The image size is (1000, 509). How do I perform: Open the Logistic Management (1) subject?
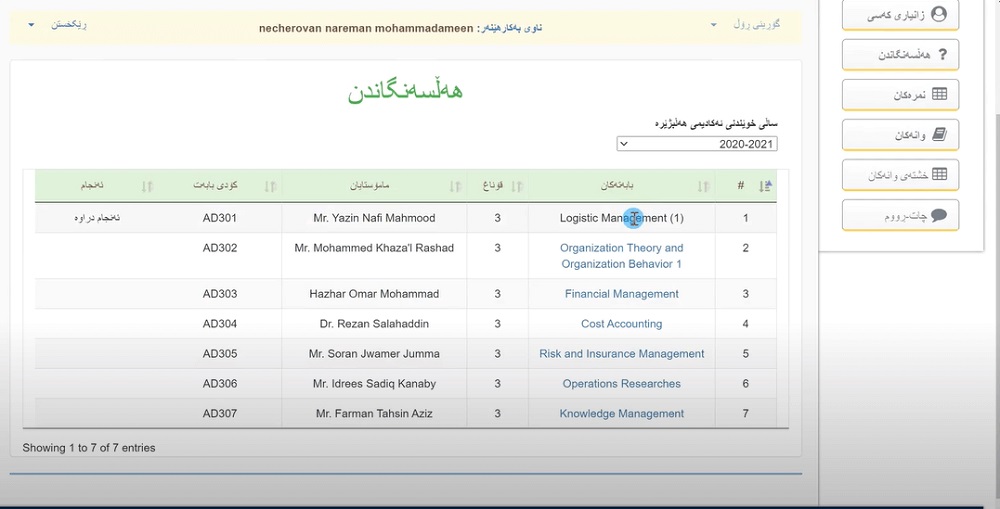pos(621,218)
